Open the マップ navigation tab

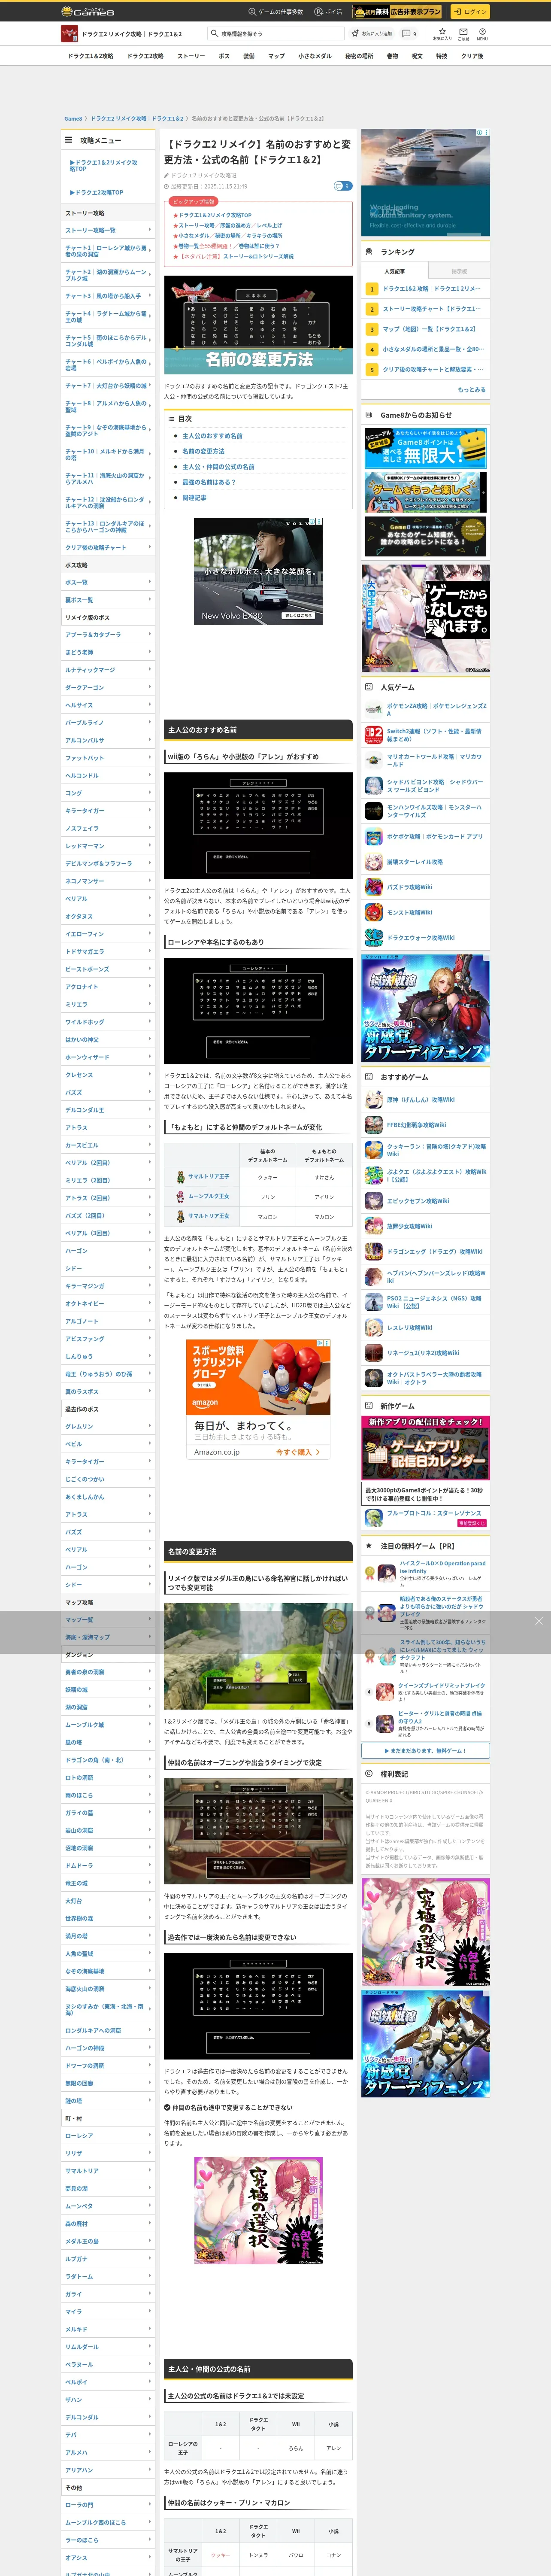276,56
